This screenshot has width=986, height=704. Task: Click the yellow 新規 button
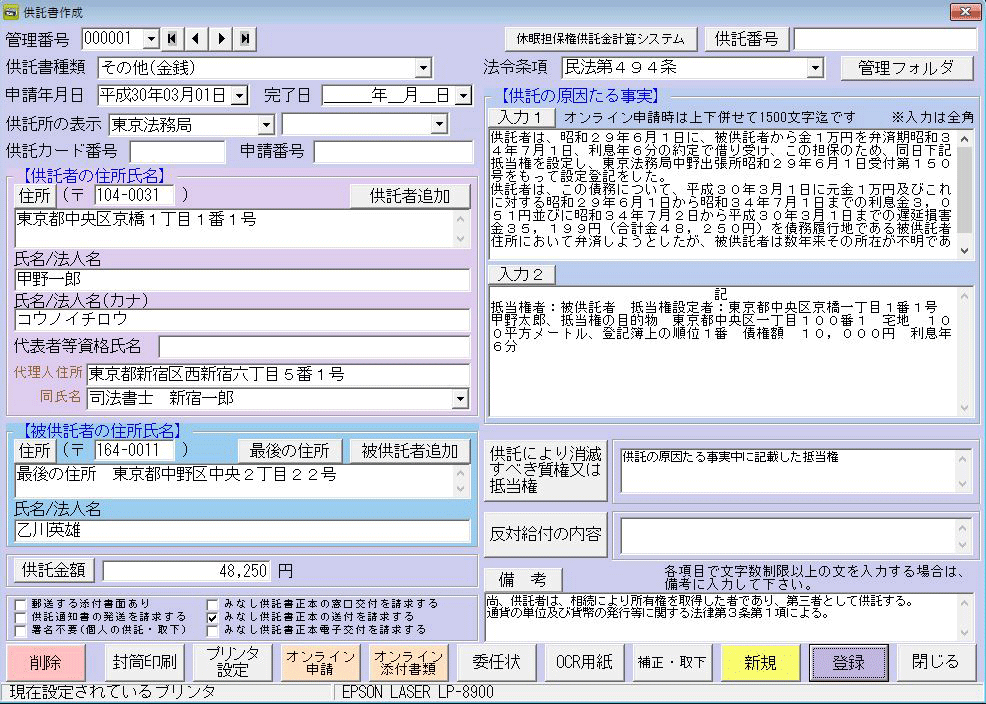(x=762, y=662)
